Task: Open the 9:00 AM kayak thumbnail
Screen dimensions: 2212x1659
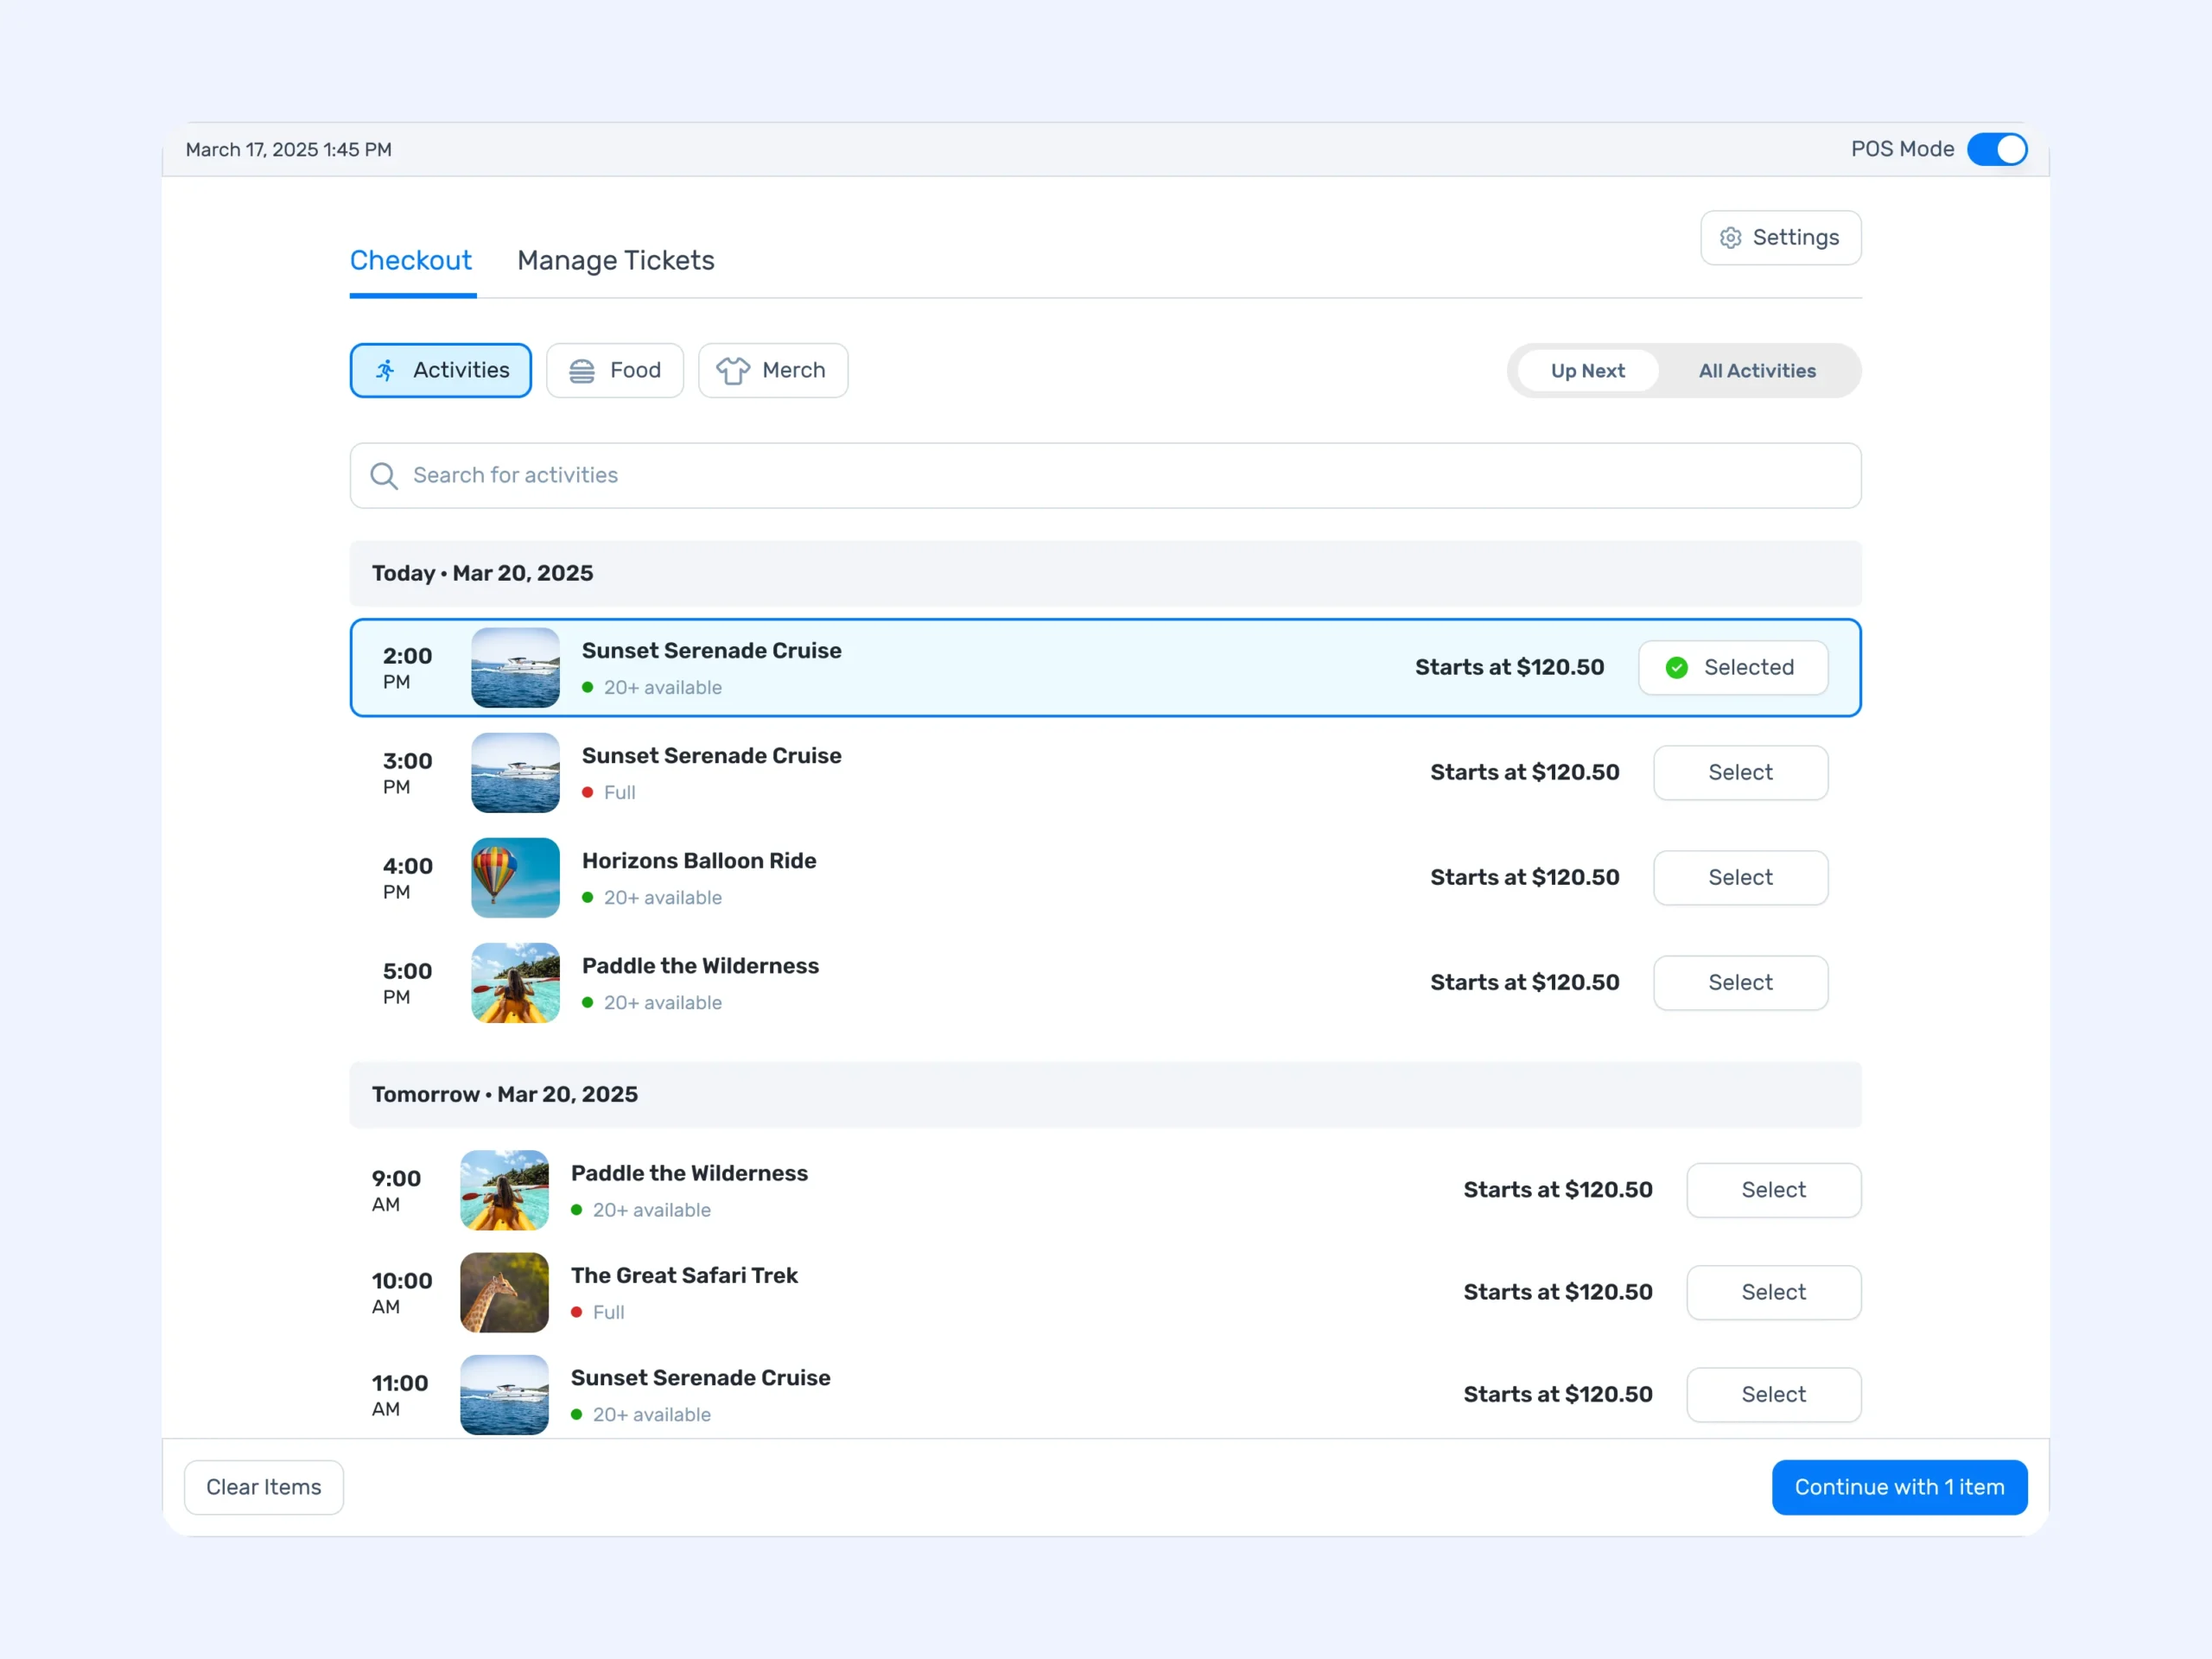Action: [x=504, y=1189]
